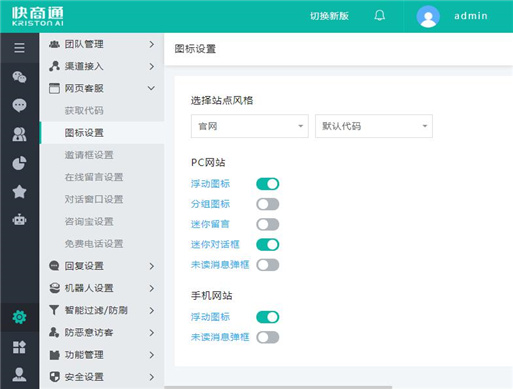Image resolution: width=513 pixels, height=389 pixels.
Task: Click the 安全设置 shield icon
Action: pyautogui.click(x=54, y=377)
